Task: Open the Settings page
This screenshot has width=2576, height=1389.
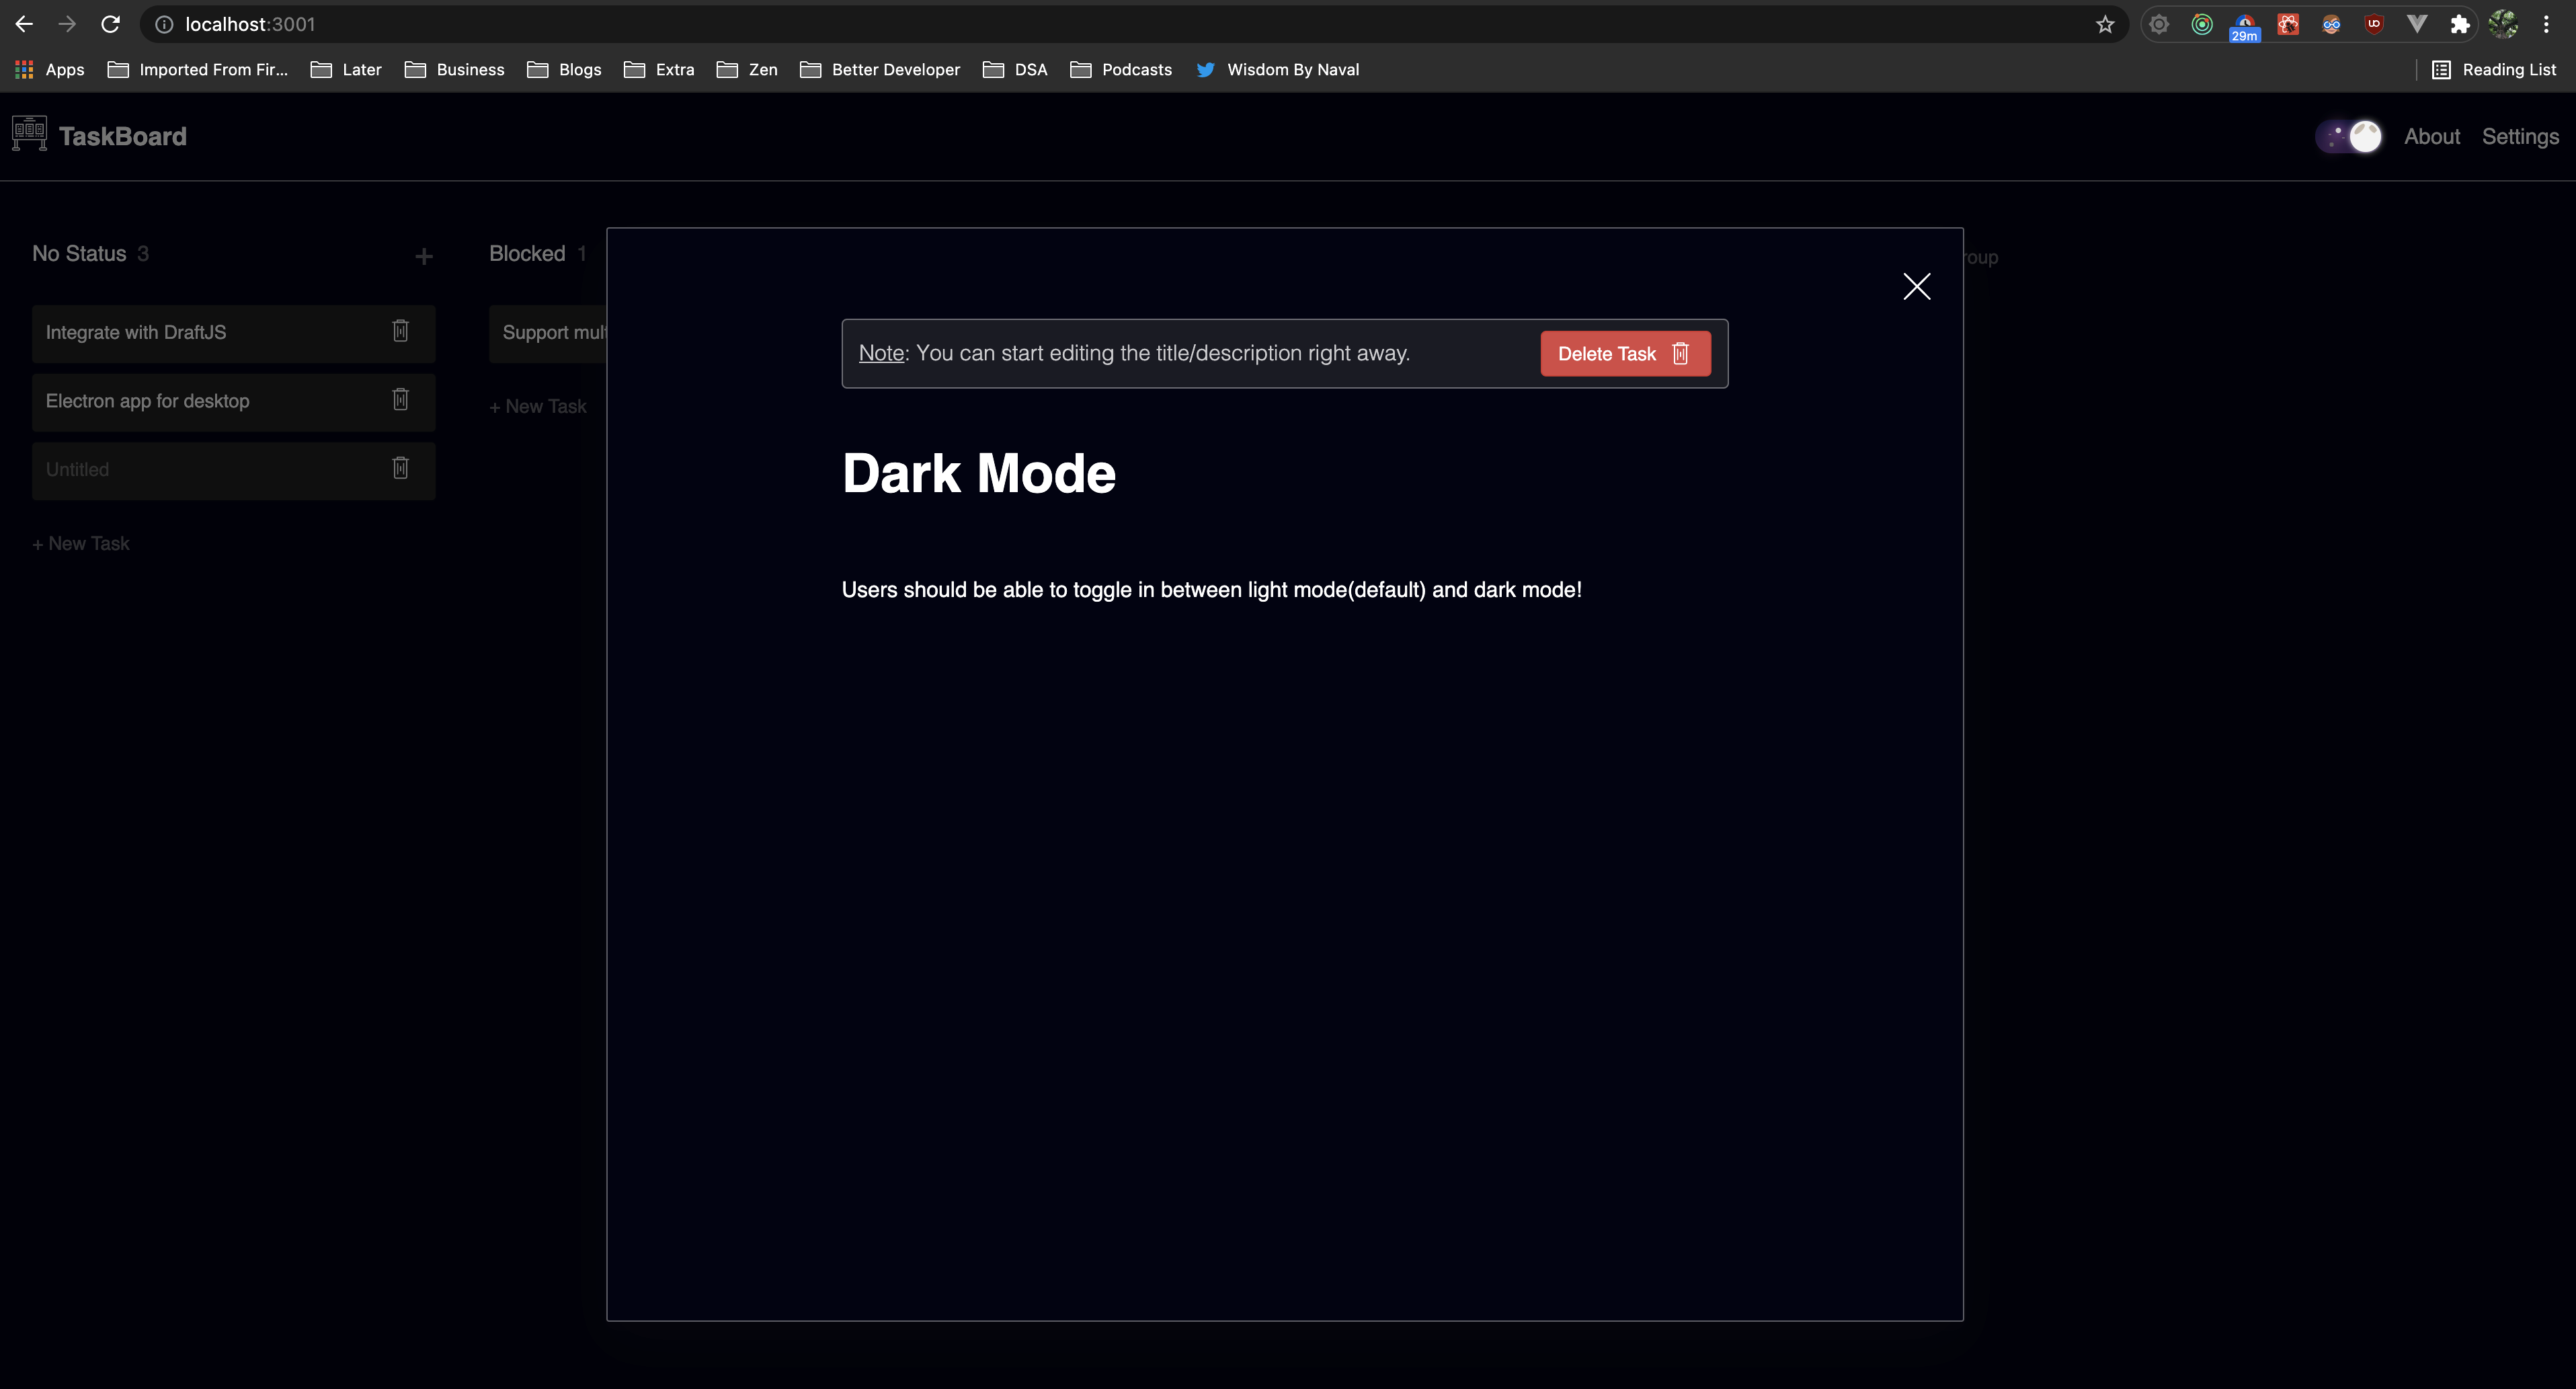Action: (2520, 137)
